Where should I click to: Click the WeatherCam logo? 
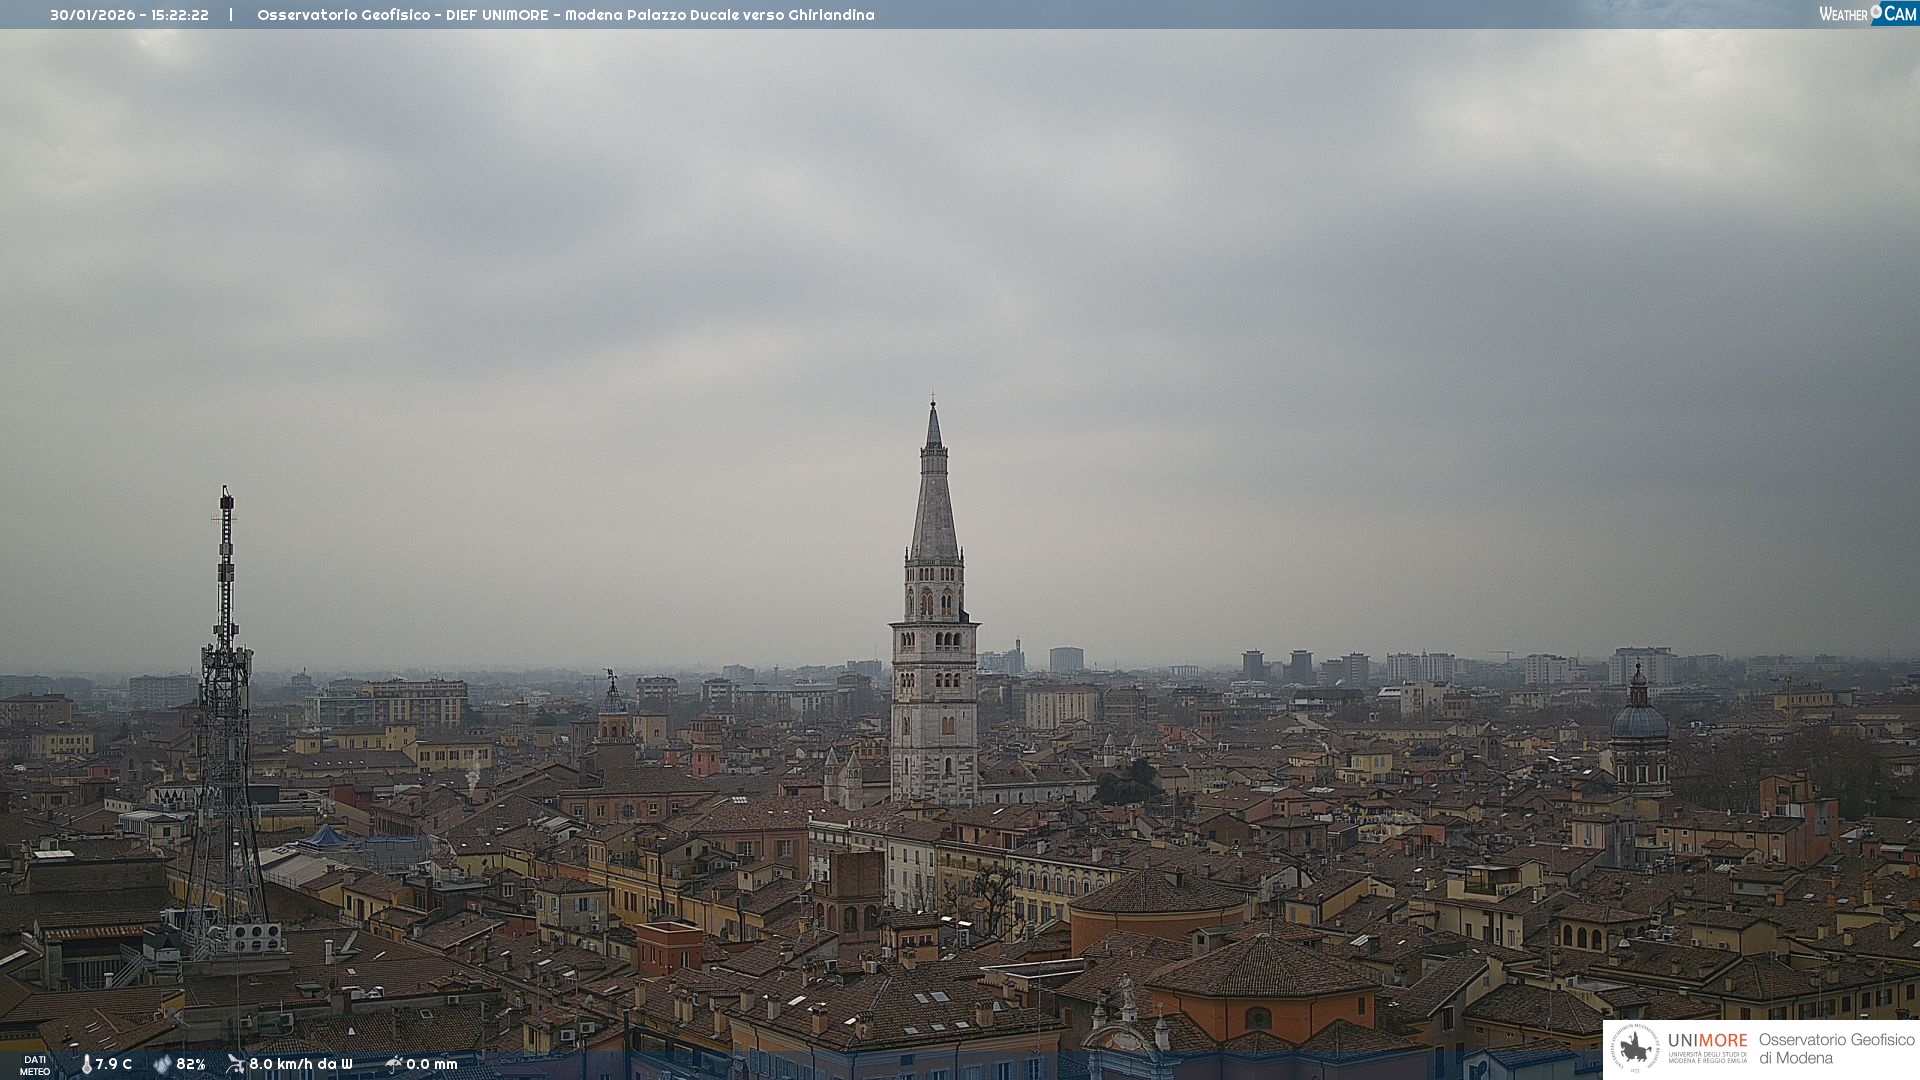(1867, 14)
